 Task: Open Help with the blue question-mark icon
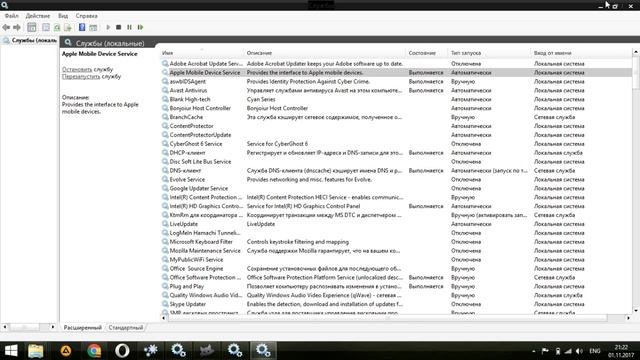tap(82, 27)
